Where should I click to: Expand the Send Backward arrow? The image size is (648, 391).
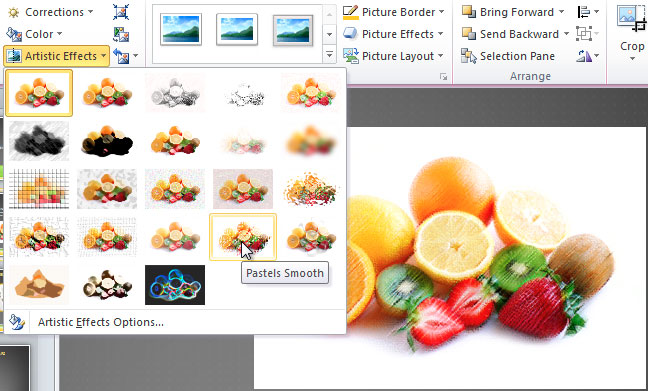click(567, 34)
